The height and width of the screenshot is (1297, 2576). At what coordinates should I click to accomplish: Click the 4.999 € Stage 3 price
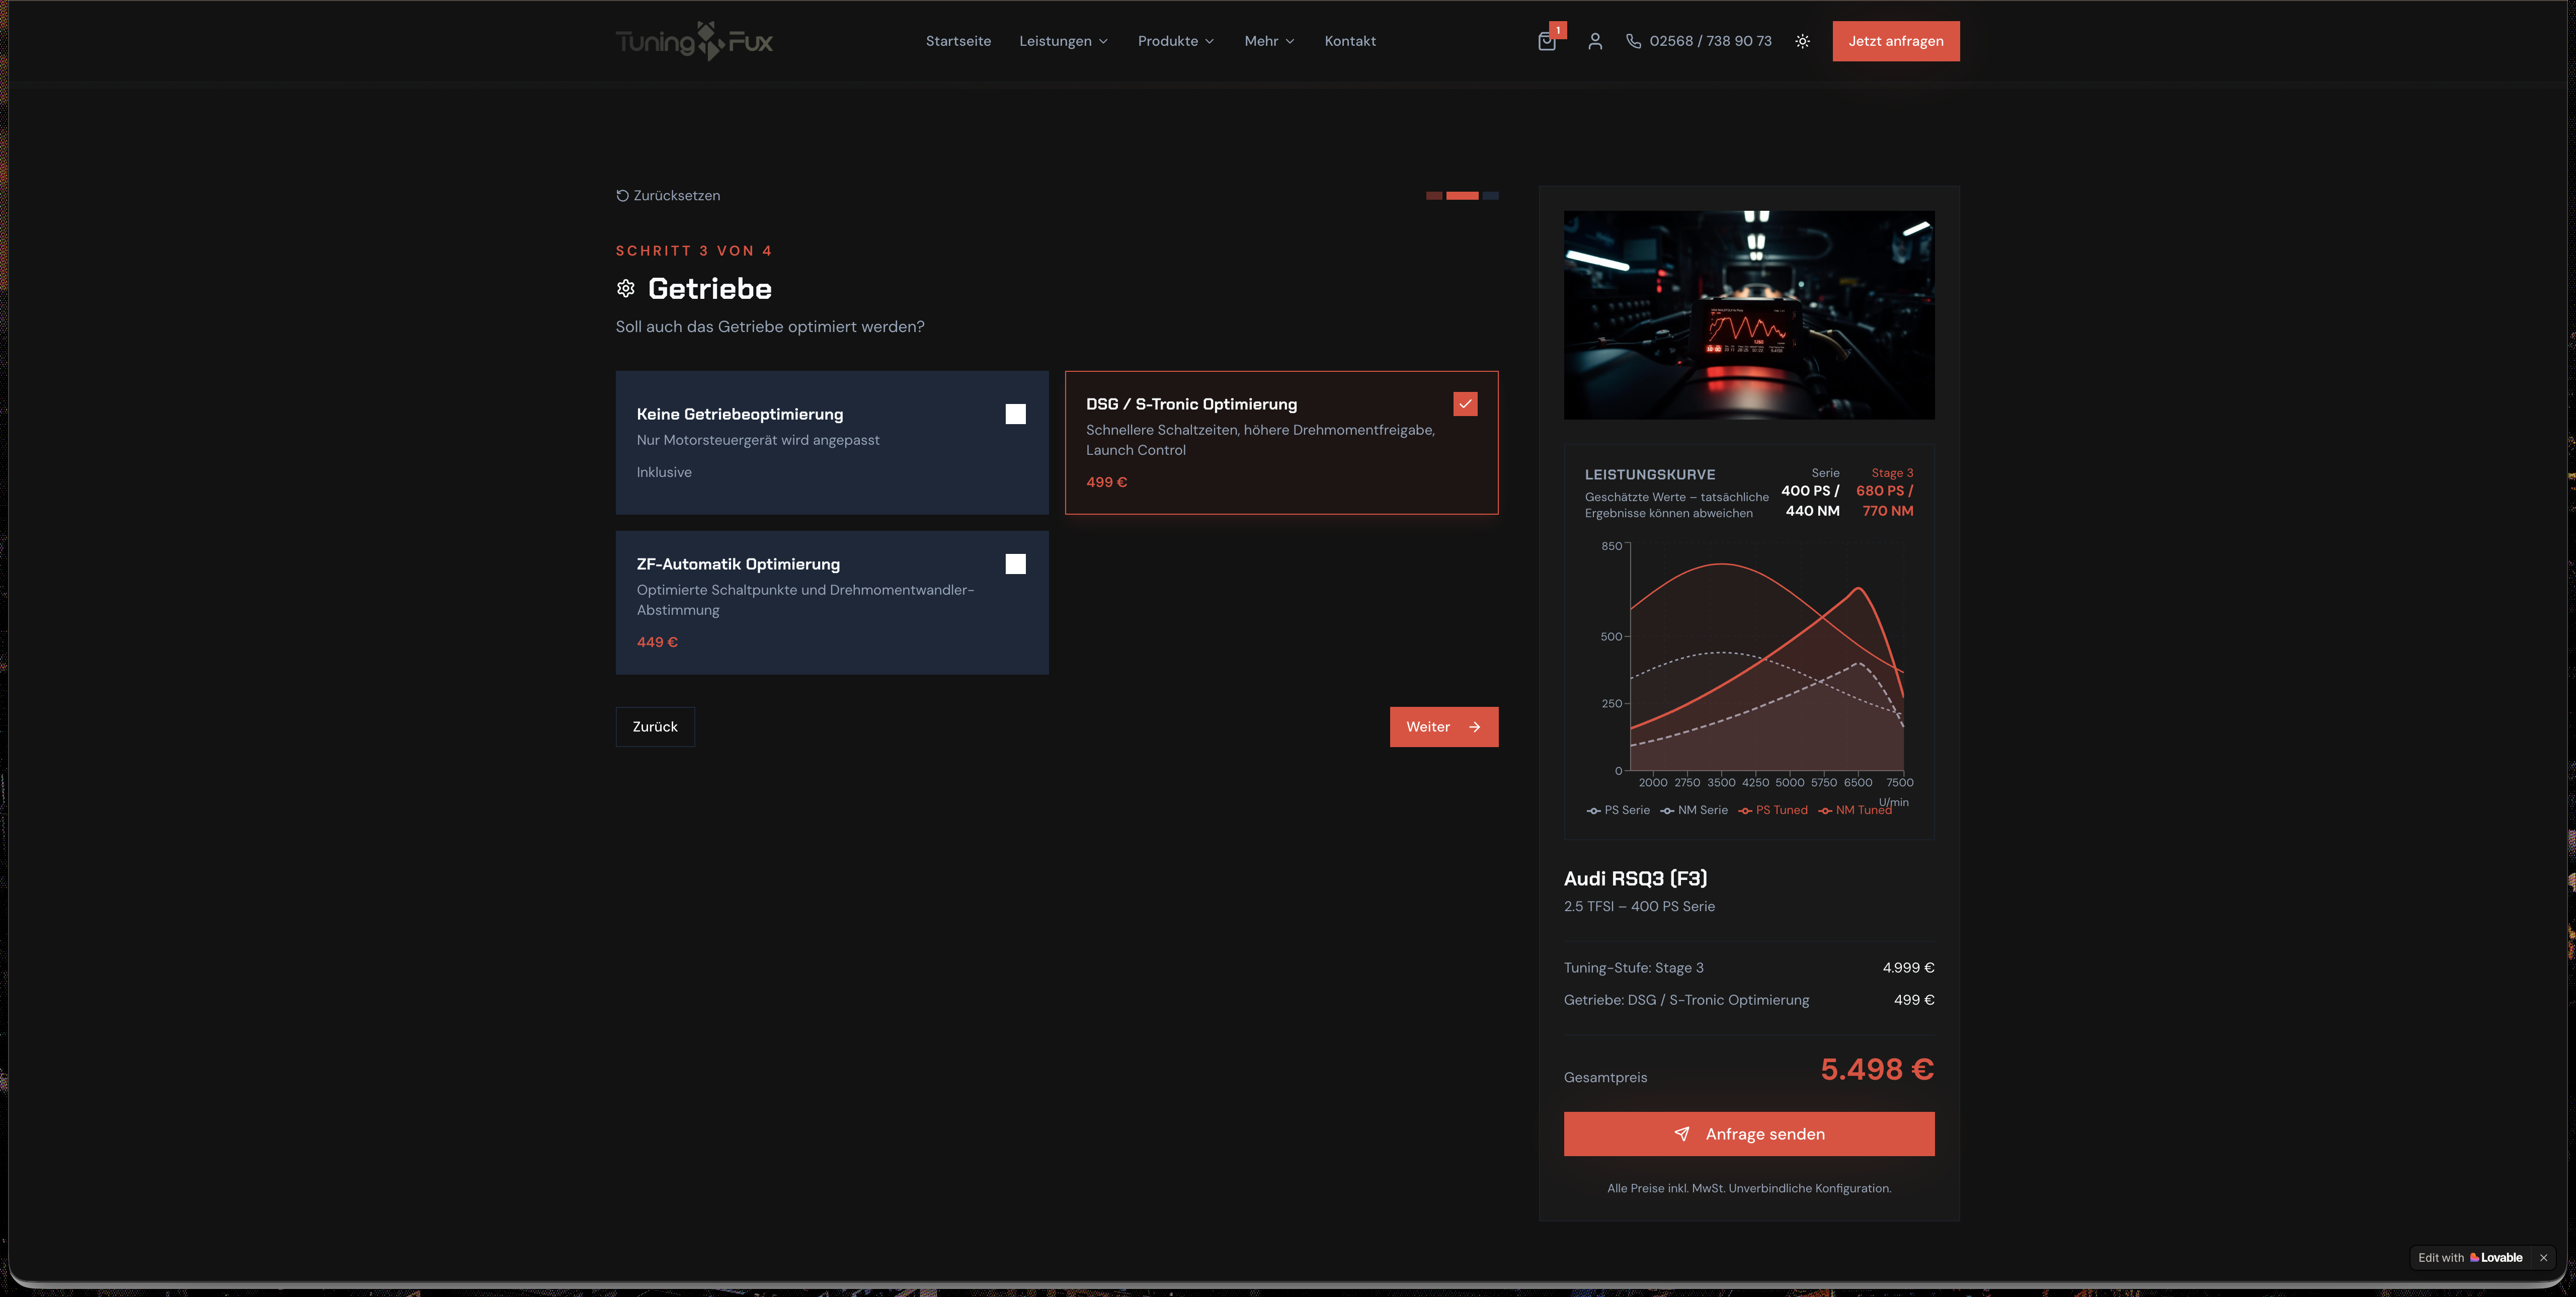click(1908, 968)
